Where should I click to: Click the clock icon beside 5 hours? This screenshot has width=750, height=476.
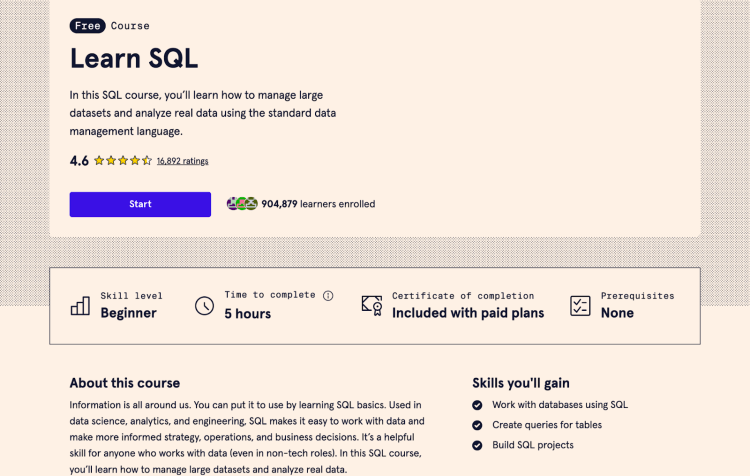(204, 306)
